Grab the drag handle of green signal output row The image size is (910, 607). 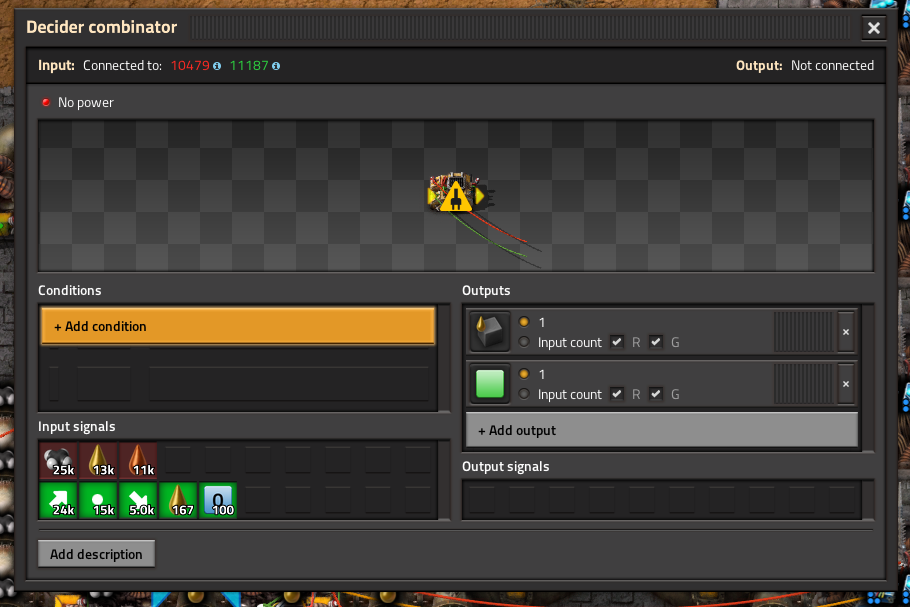click(x=804, y=384)
